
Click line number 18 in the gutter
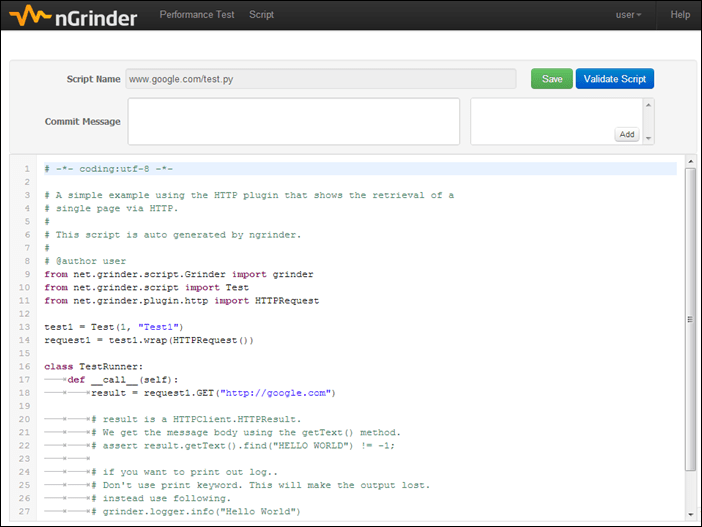(x=24, y=393)
